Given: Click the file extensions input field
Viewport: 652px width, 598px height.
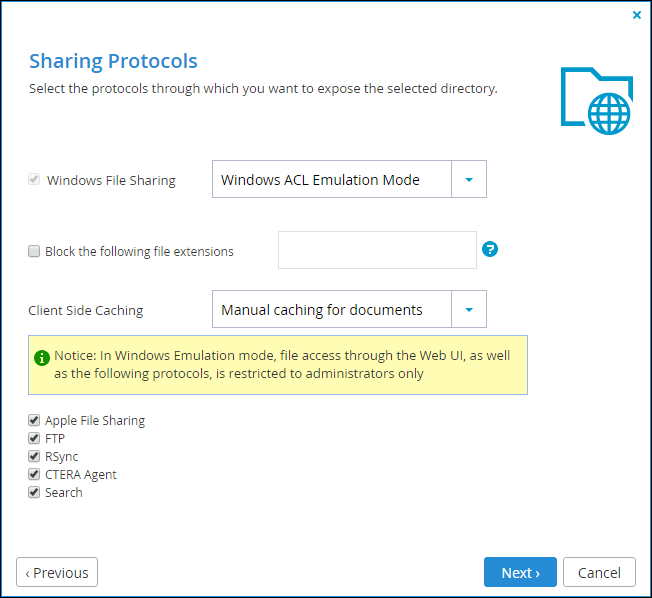Looking at the screenshot, I should 377,250.
